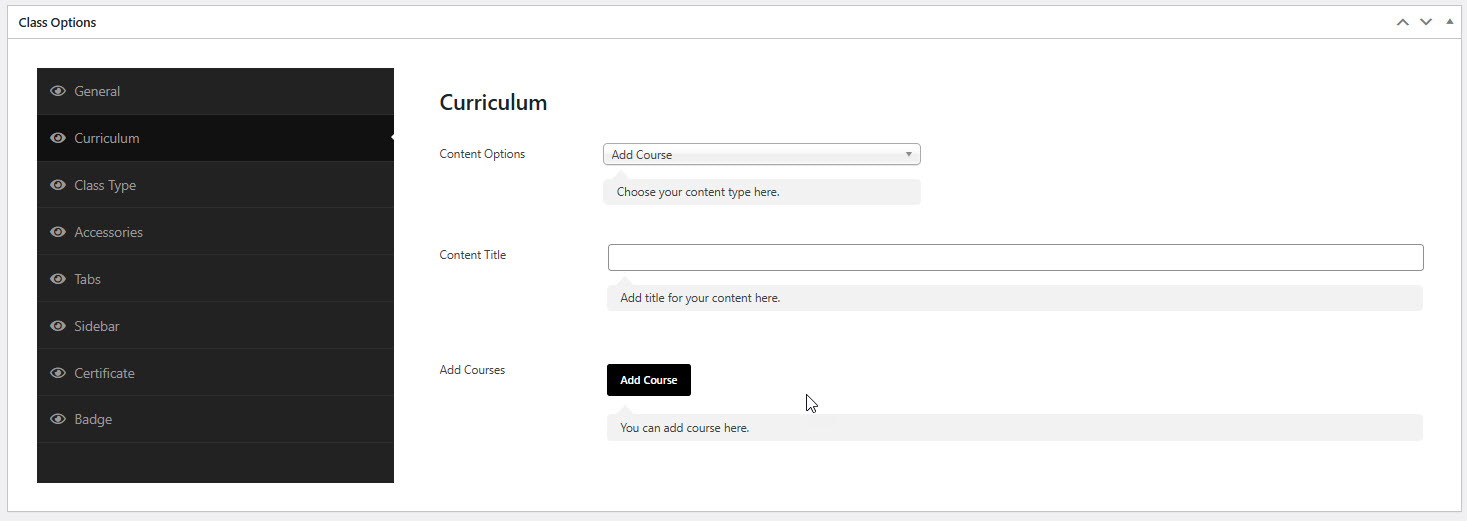Switch to the Class Type tab
Image resolution: width=1467 pixels, height=521 pixels.
pyautogui.click(x=105, y=185)
